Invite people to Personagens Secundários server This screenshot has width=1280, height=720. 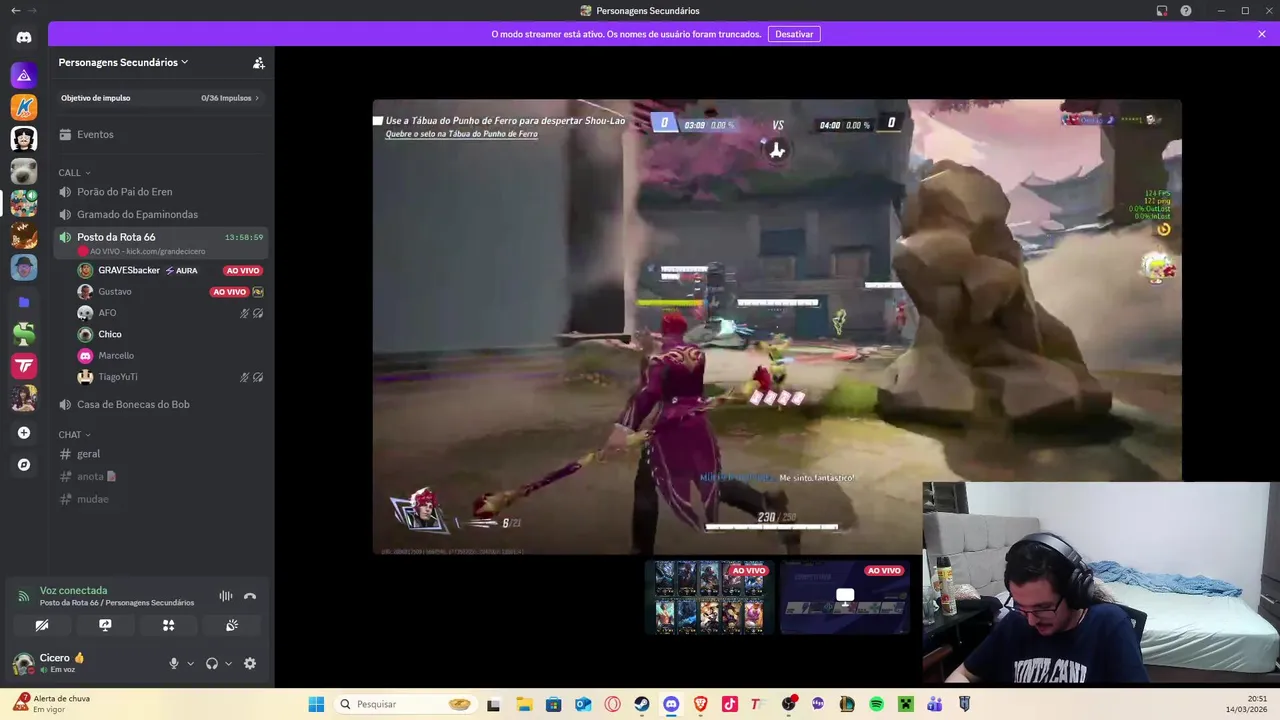pos(258,62)
